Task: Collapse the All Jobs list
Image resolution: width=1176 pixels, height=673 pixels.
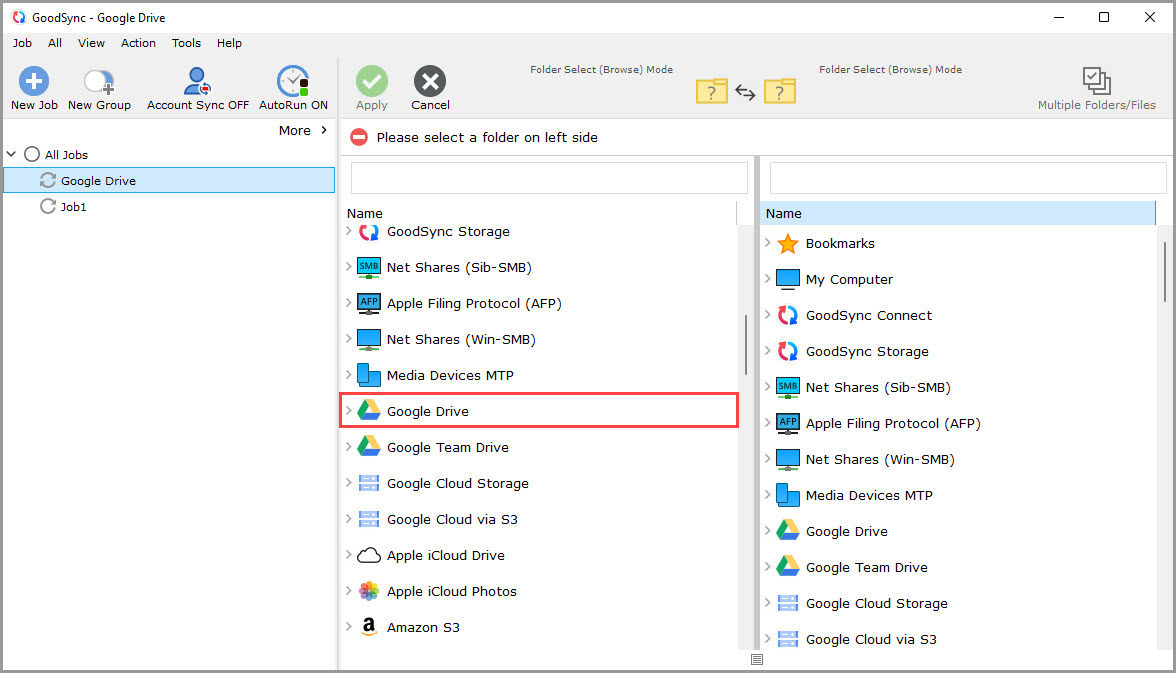Action: 10,154
